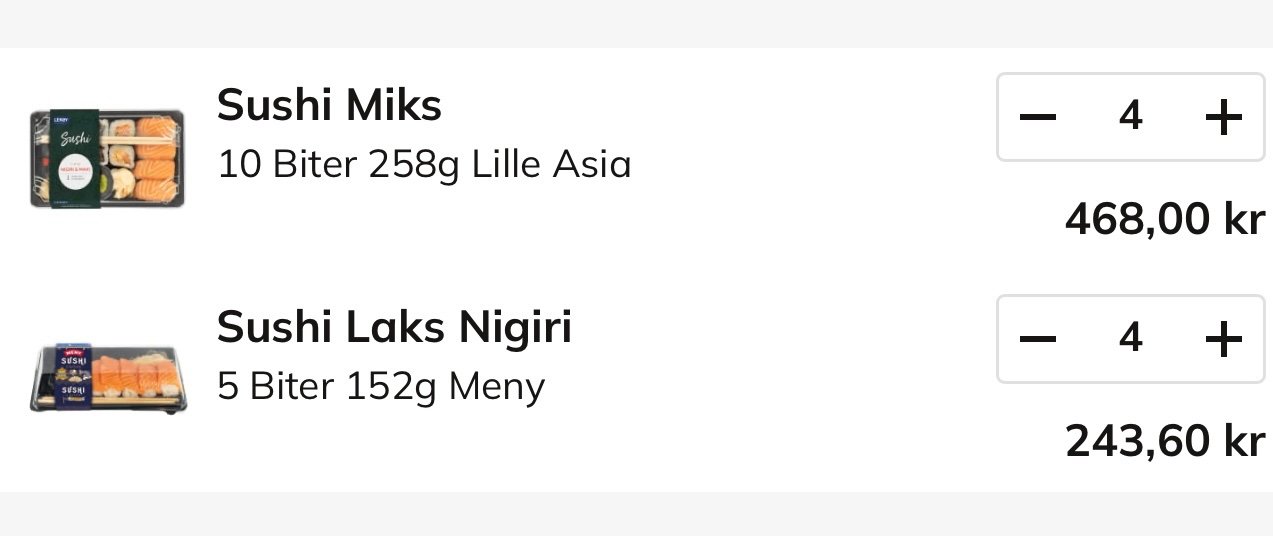This screenshot has width=1273, height=536.
Task: Select the Sushi Laks Nigiri quantity value
Action: [1130, 339]
